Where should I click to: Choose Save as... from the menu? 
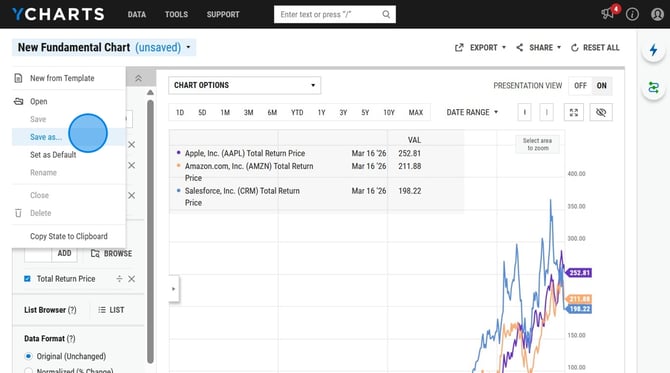coord(69,137)
